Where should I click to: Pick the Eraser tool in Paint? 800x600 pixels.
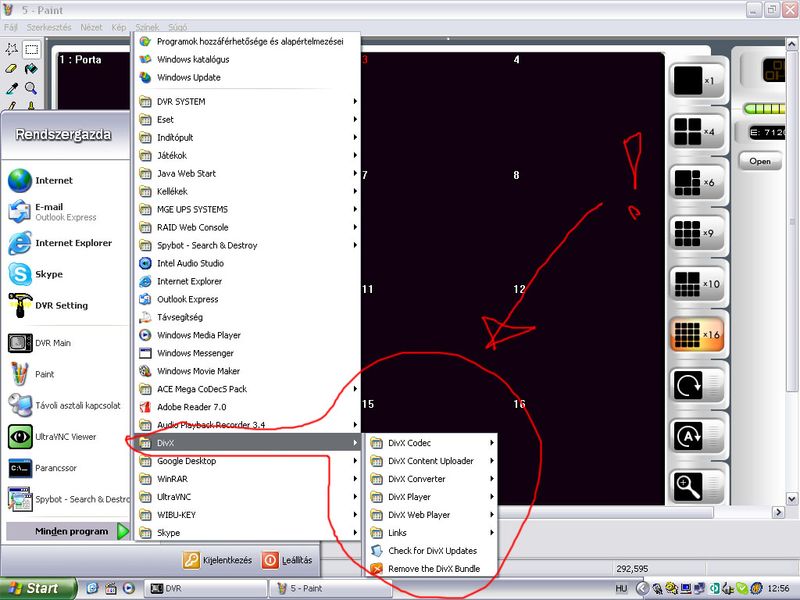(12, 69)
